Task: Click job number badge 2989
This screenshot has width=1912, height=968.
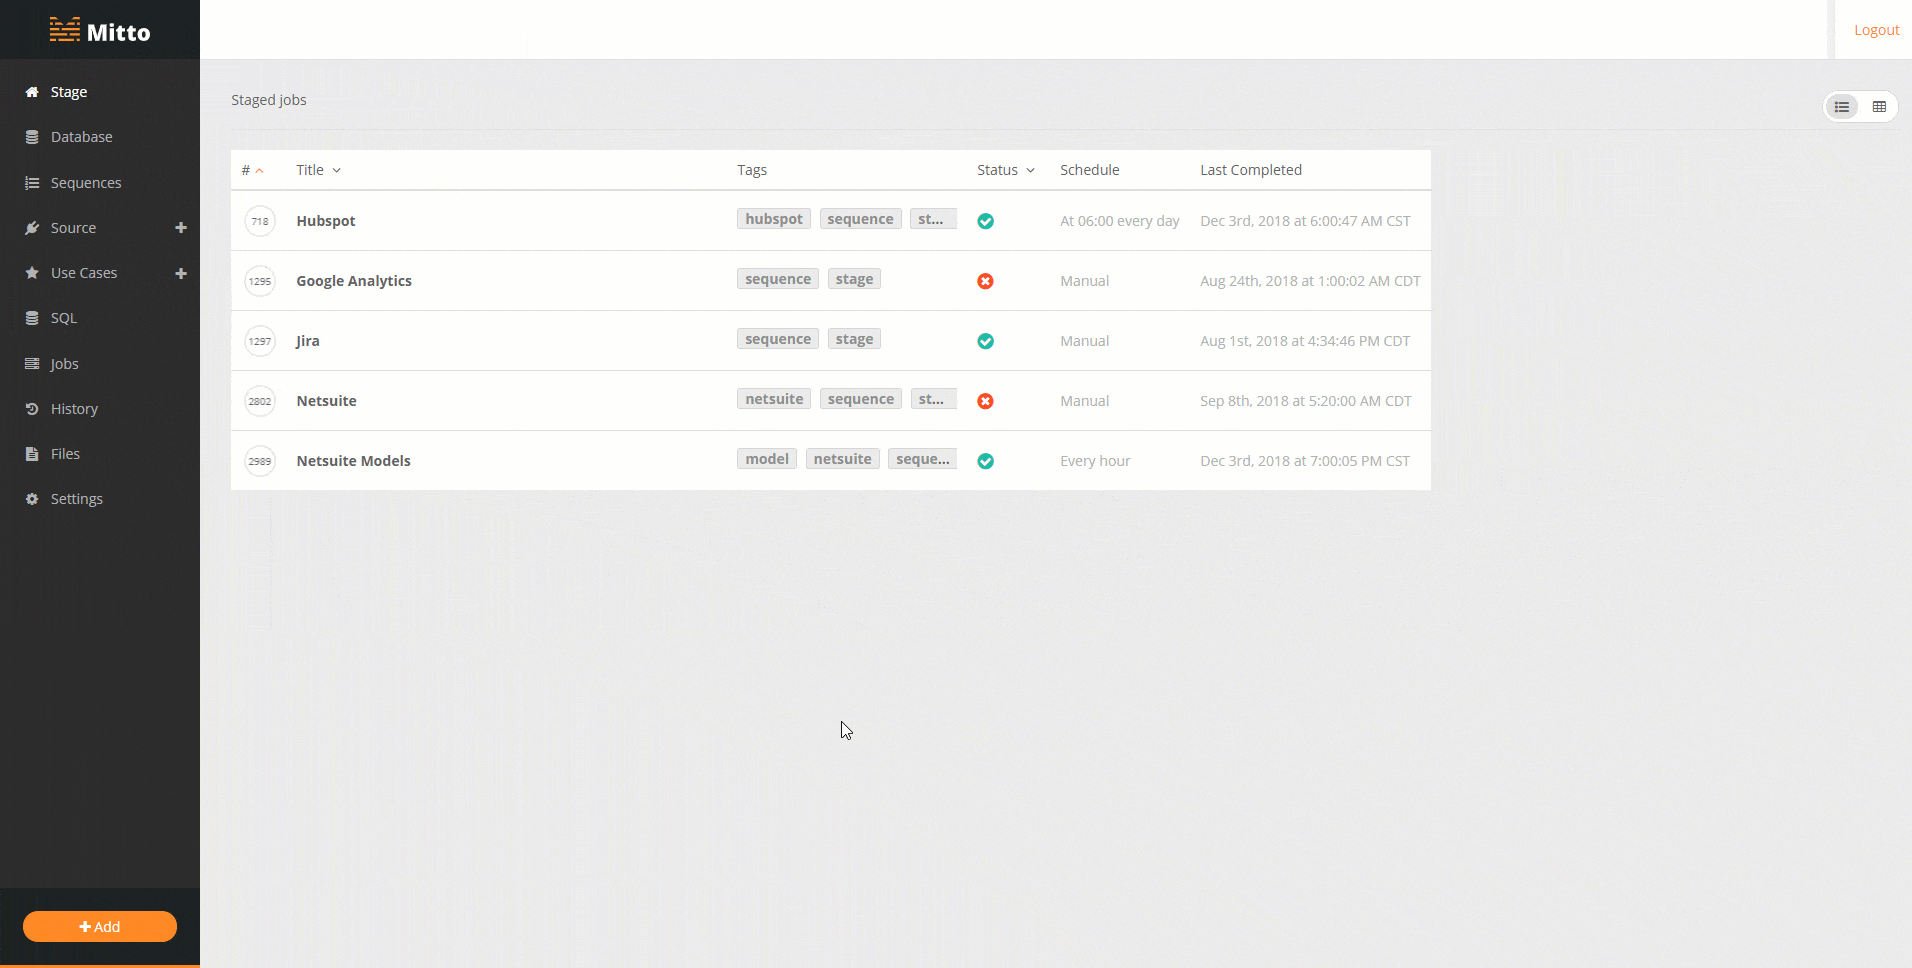Action: [260, 461]
